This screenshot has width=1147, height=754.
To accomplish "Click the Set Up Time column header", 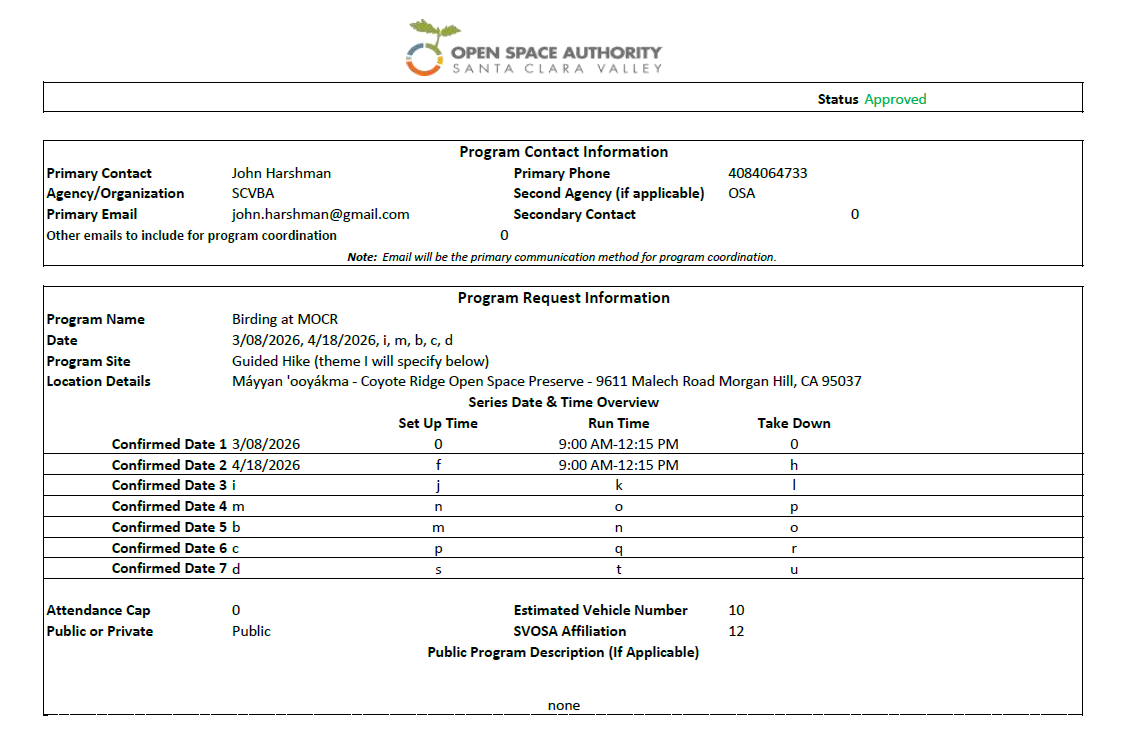I will tap(438, 423).
